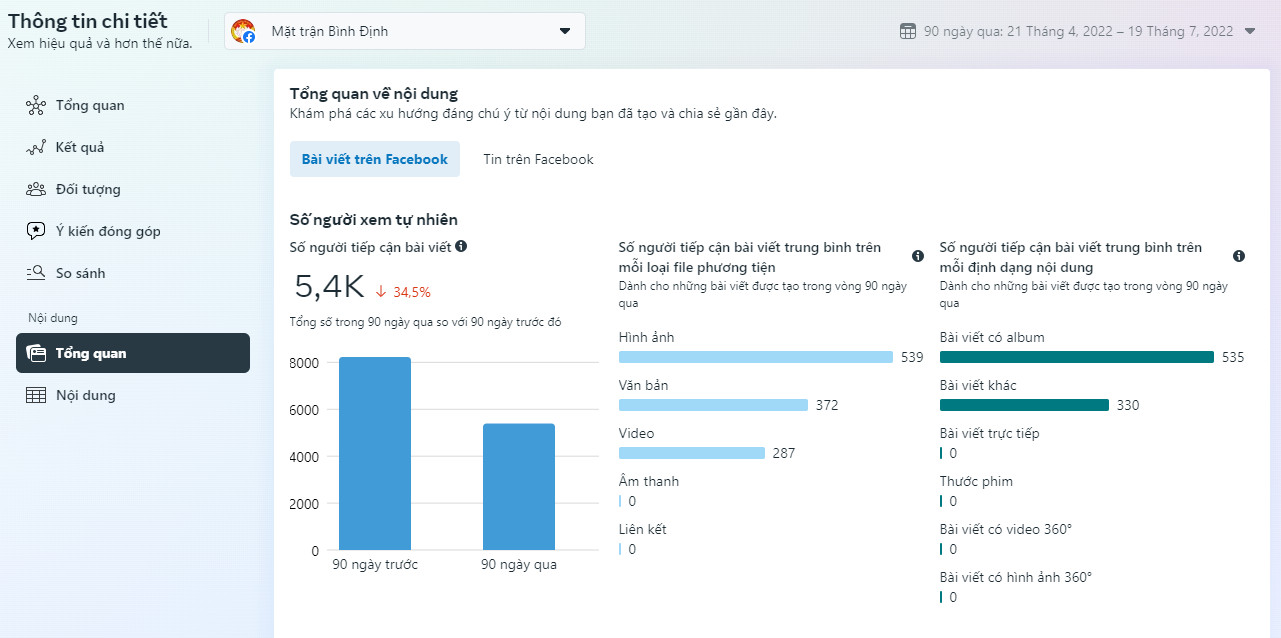Switch to Bài viết trên Facebook tab
1281x638 pixels.
coord(375,159)
